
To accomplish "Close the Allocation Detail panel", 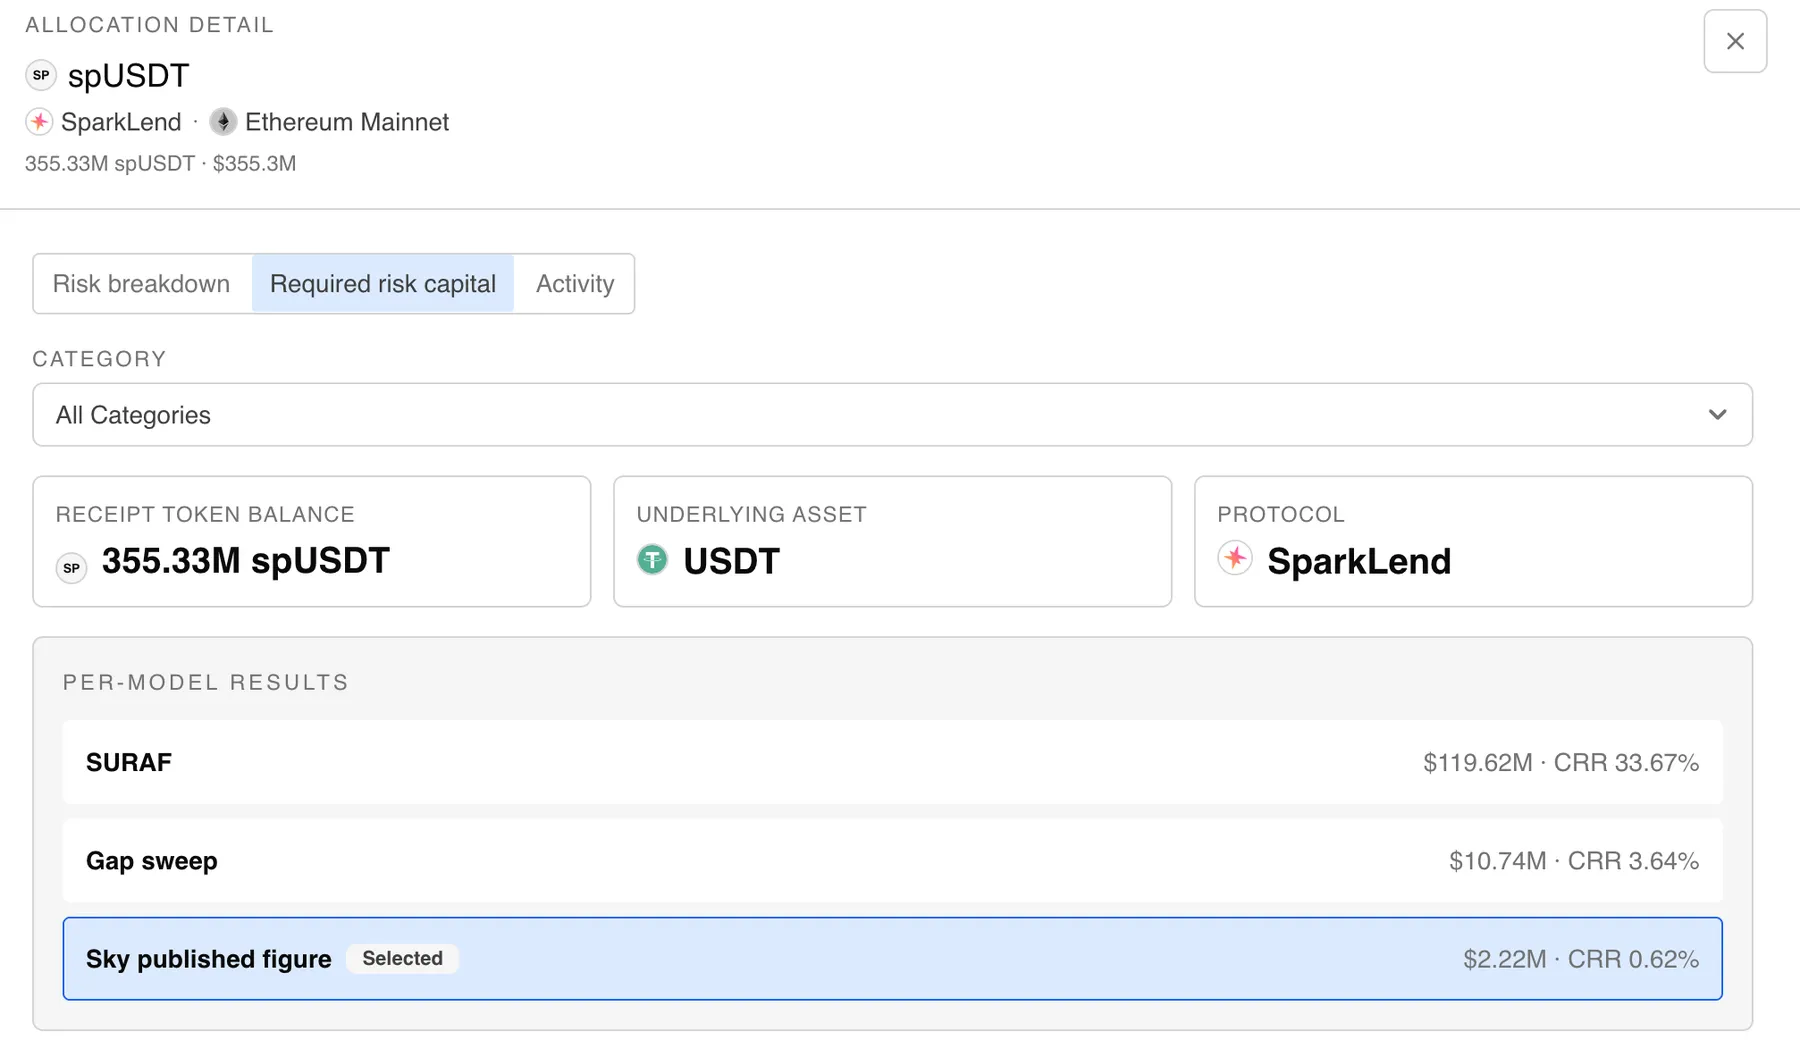I will point(1735,41).
